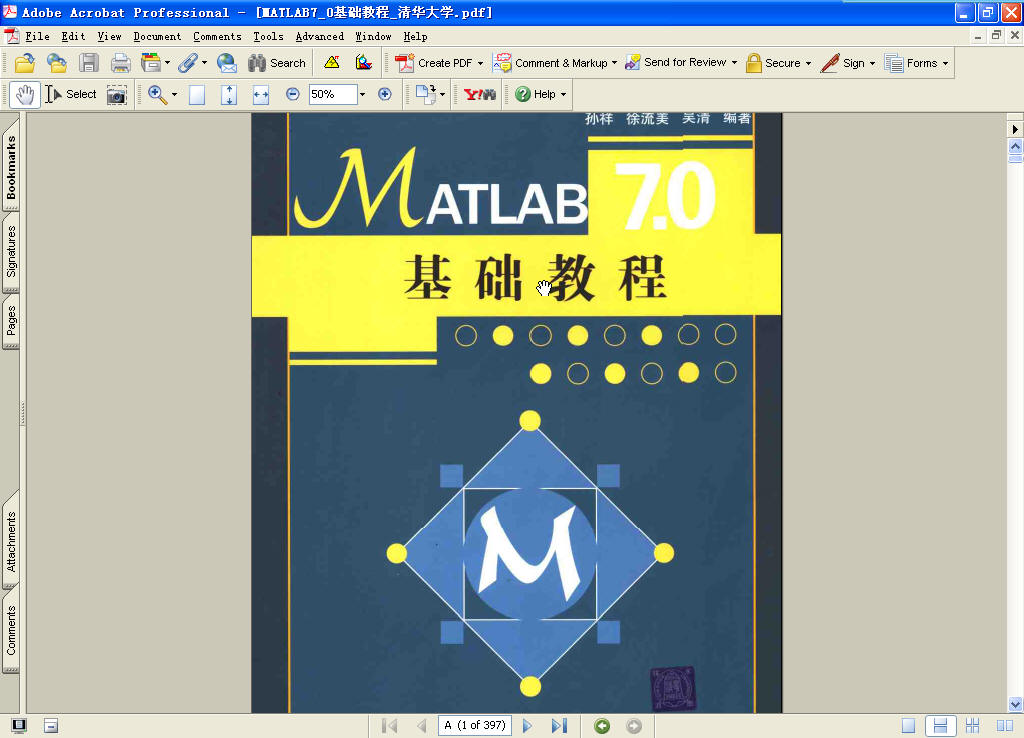1024x738 pixels.
Task: Open the 50% zoom level dropdown
Action: [362, 95]
